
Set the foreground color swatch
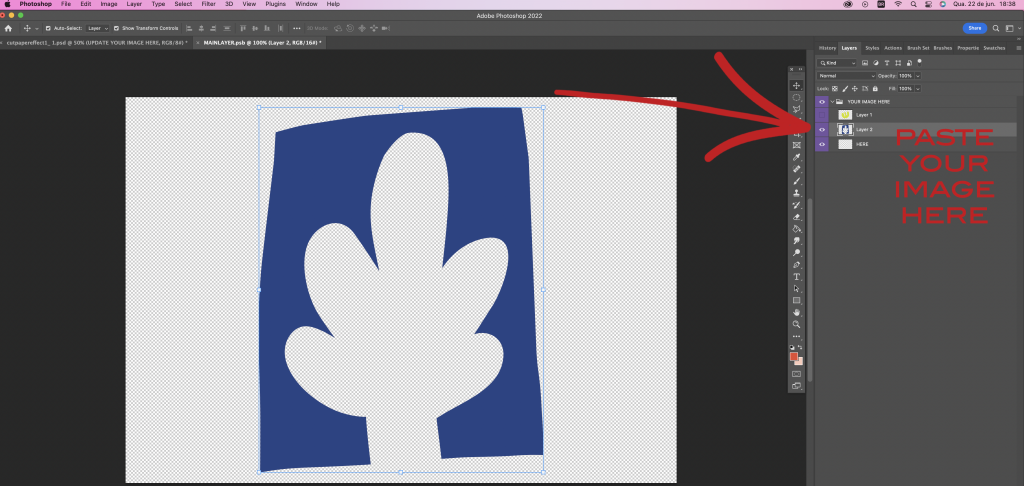point(793,356)
